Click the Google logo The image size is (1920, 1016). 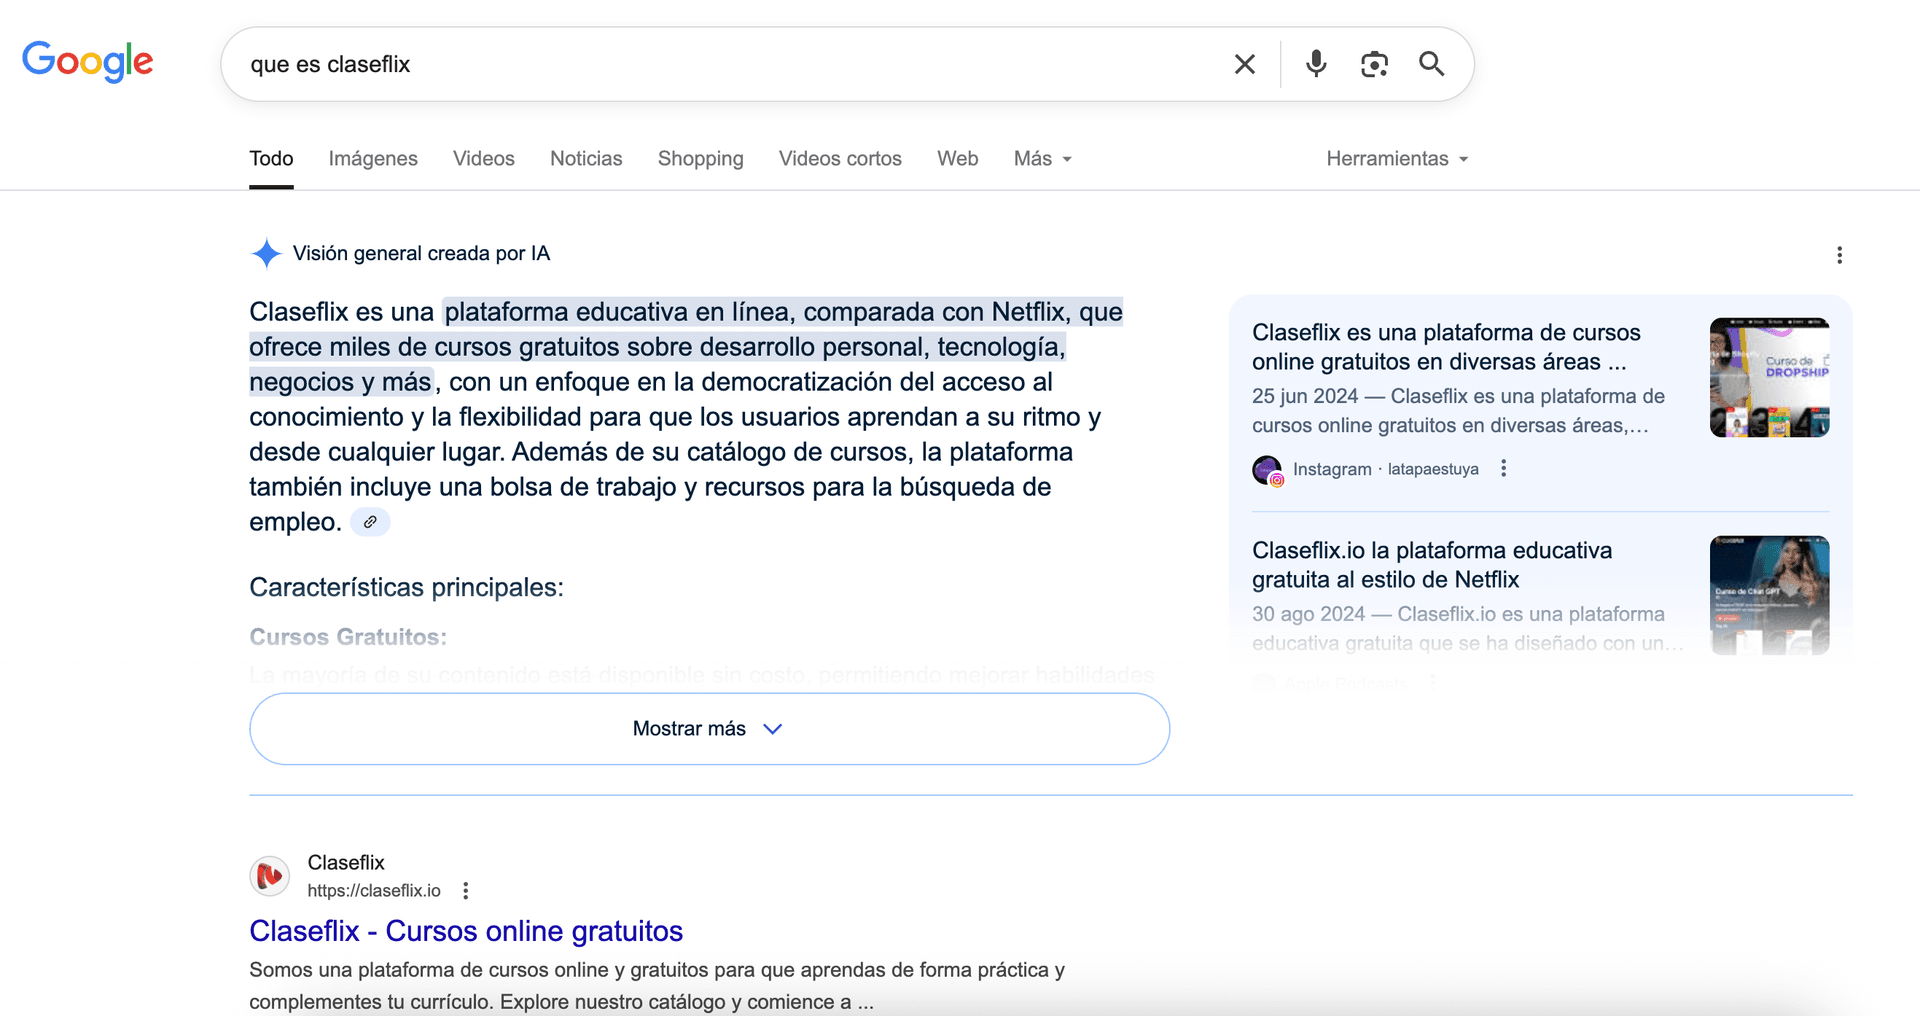click(x=88, y=62)
